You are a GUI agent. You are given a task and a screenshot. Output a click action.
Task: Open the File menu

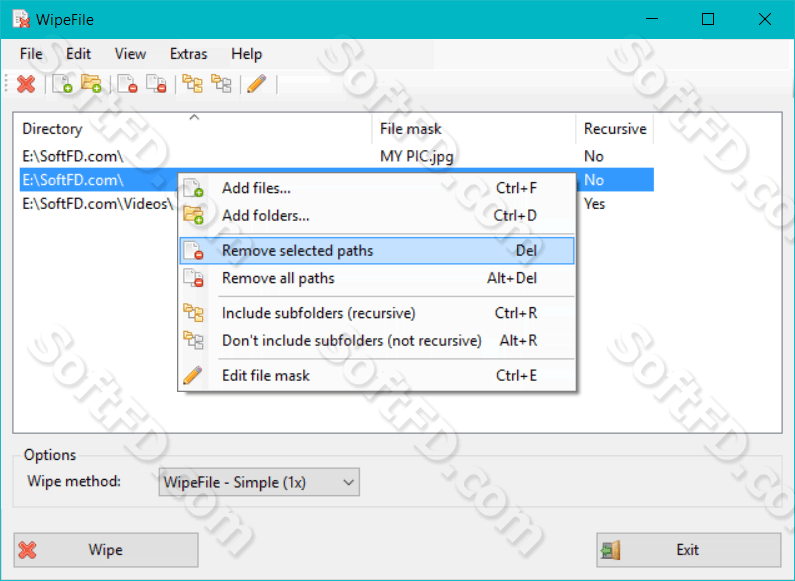[31, 54]
